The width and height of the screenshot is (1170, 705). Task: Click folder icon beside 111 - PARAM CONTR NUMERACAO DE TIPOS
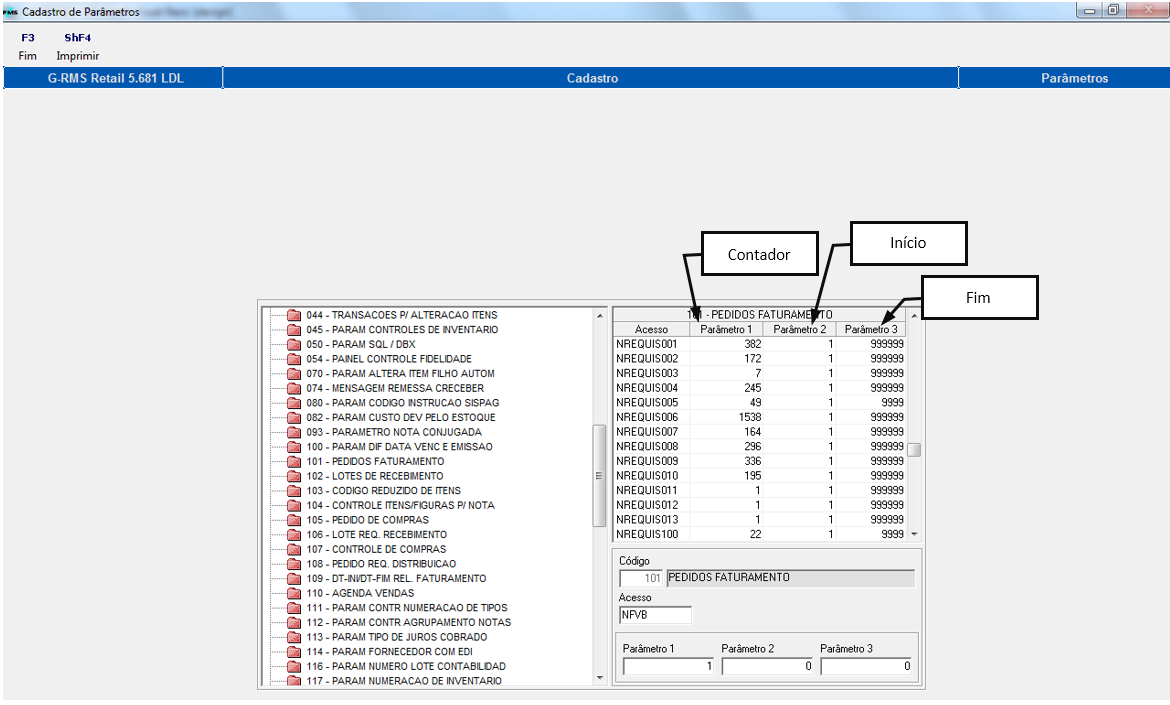tap(294, 608)
